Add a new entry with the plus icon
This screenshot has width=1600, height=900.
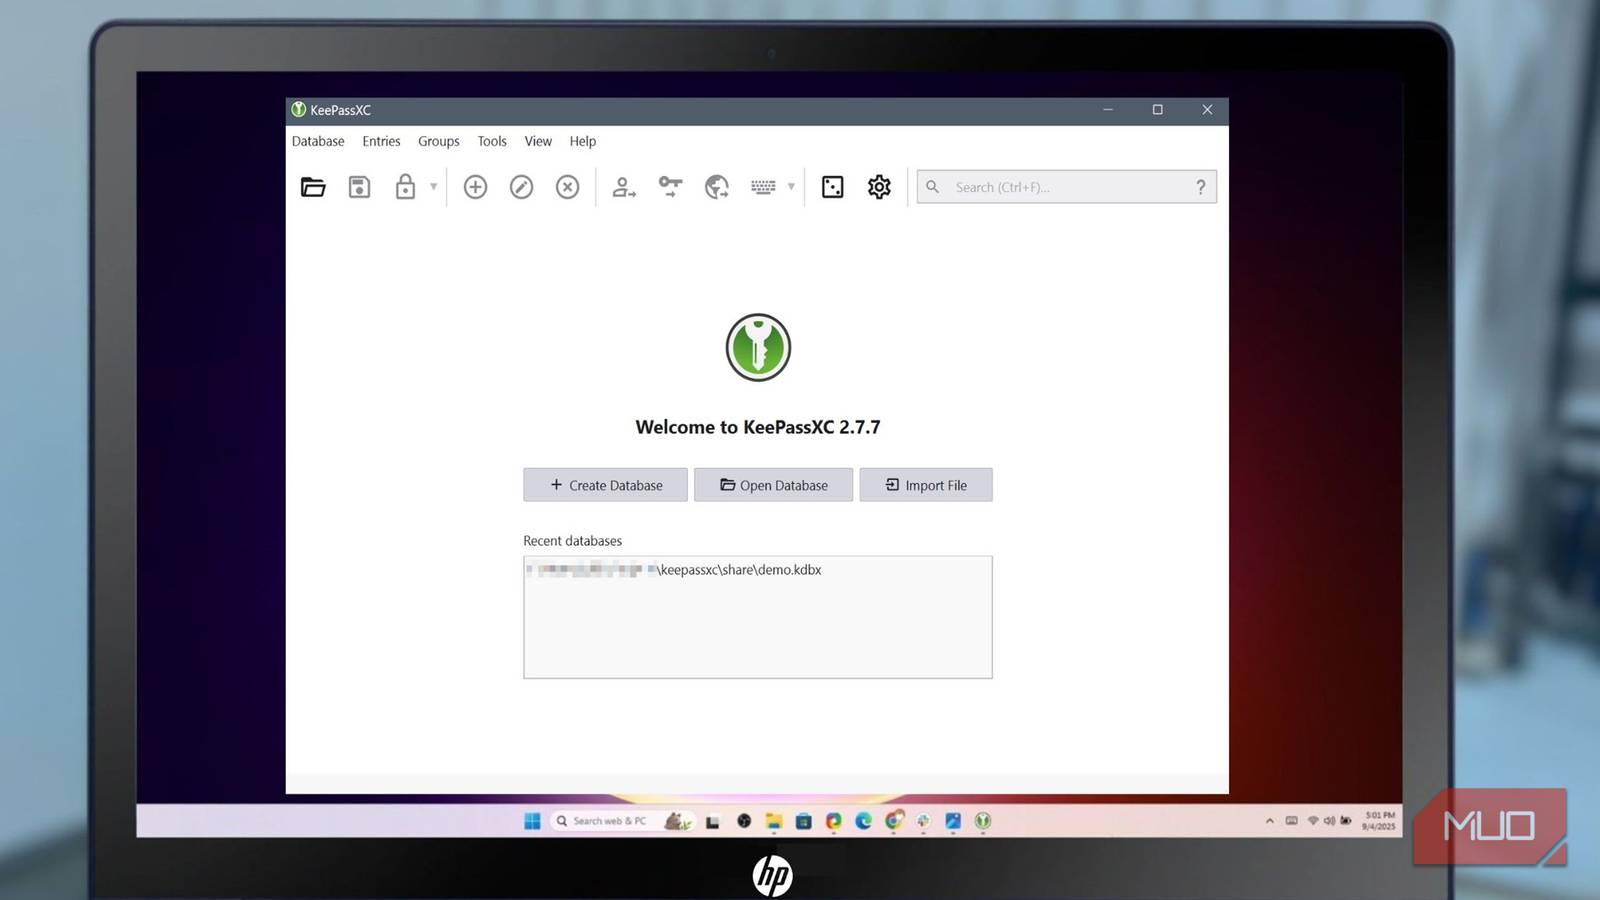tap(475, 187)
